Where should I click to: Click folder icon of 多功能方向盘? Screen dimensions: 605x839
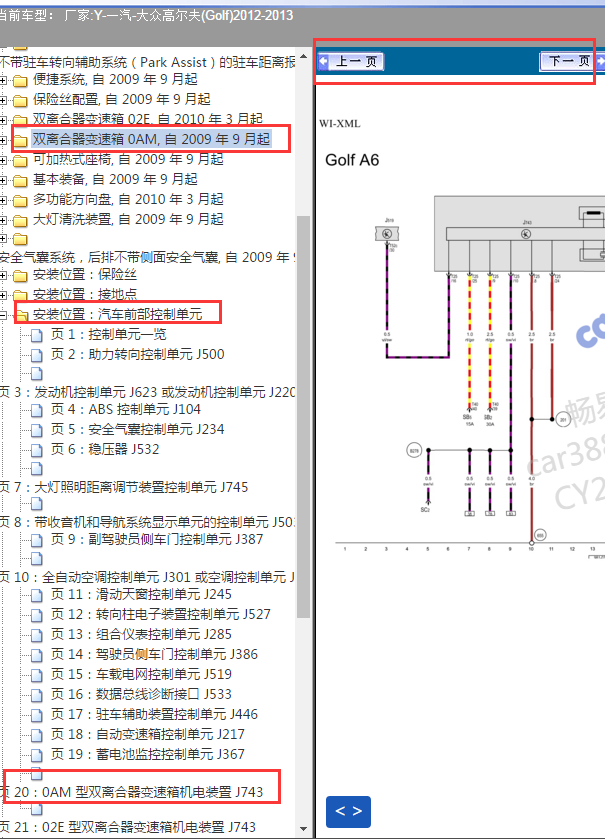point(20,201)
